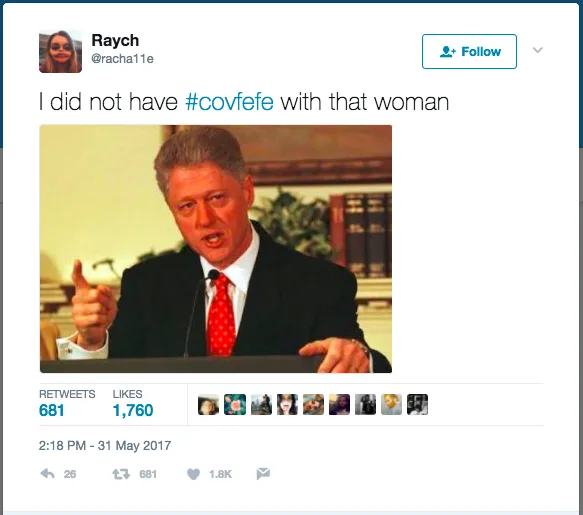583x515 pixels.
Task: Click the Raych display name
Action: coord(115,40)
